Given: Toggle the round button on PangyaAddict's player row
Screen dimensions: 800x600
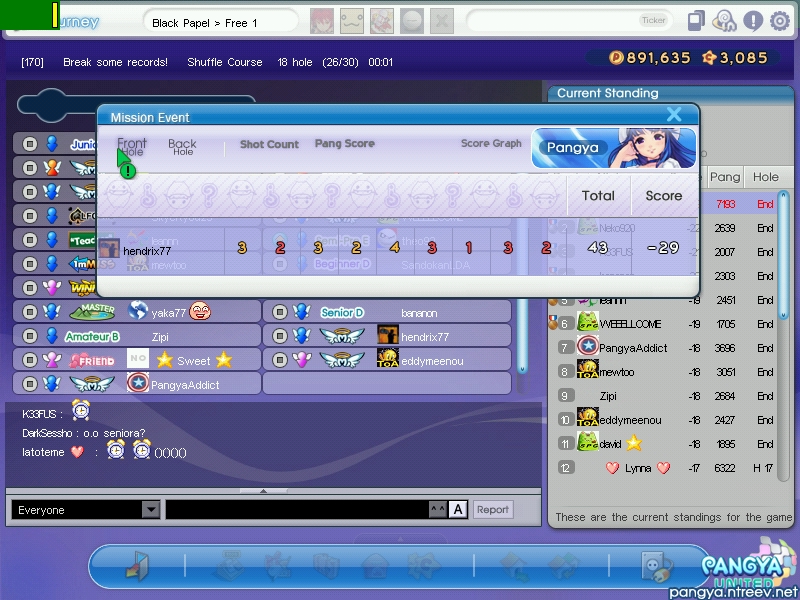Looking at the screenshot, I should tap(30, 384).
